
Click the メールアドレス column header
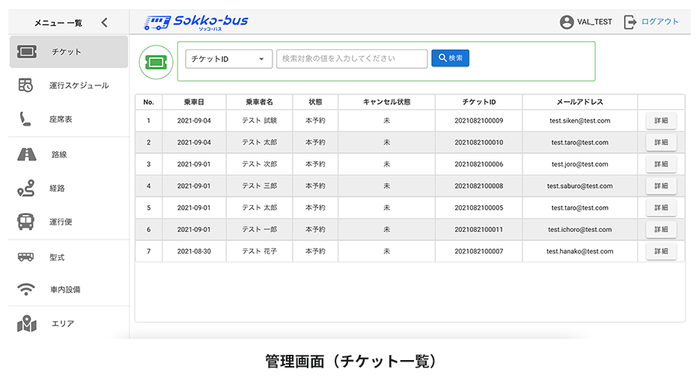point(580,102)
